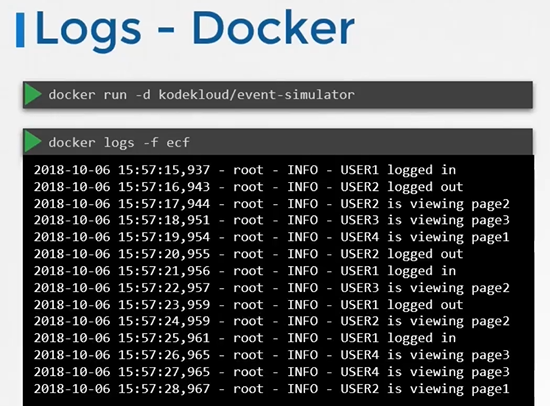Select the 15:57:25,961 USER1 logged in line
This screenshot has width=550, height=406.
245,338
